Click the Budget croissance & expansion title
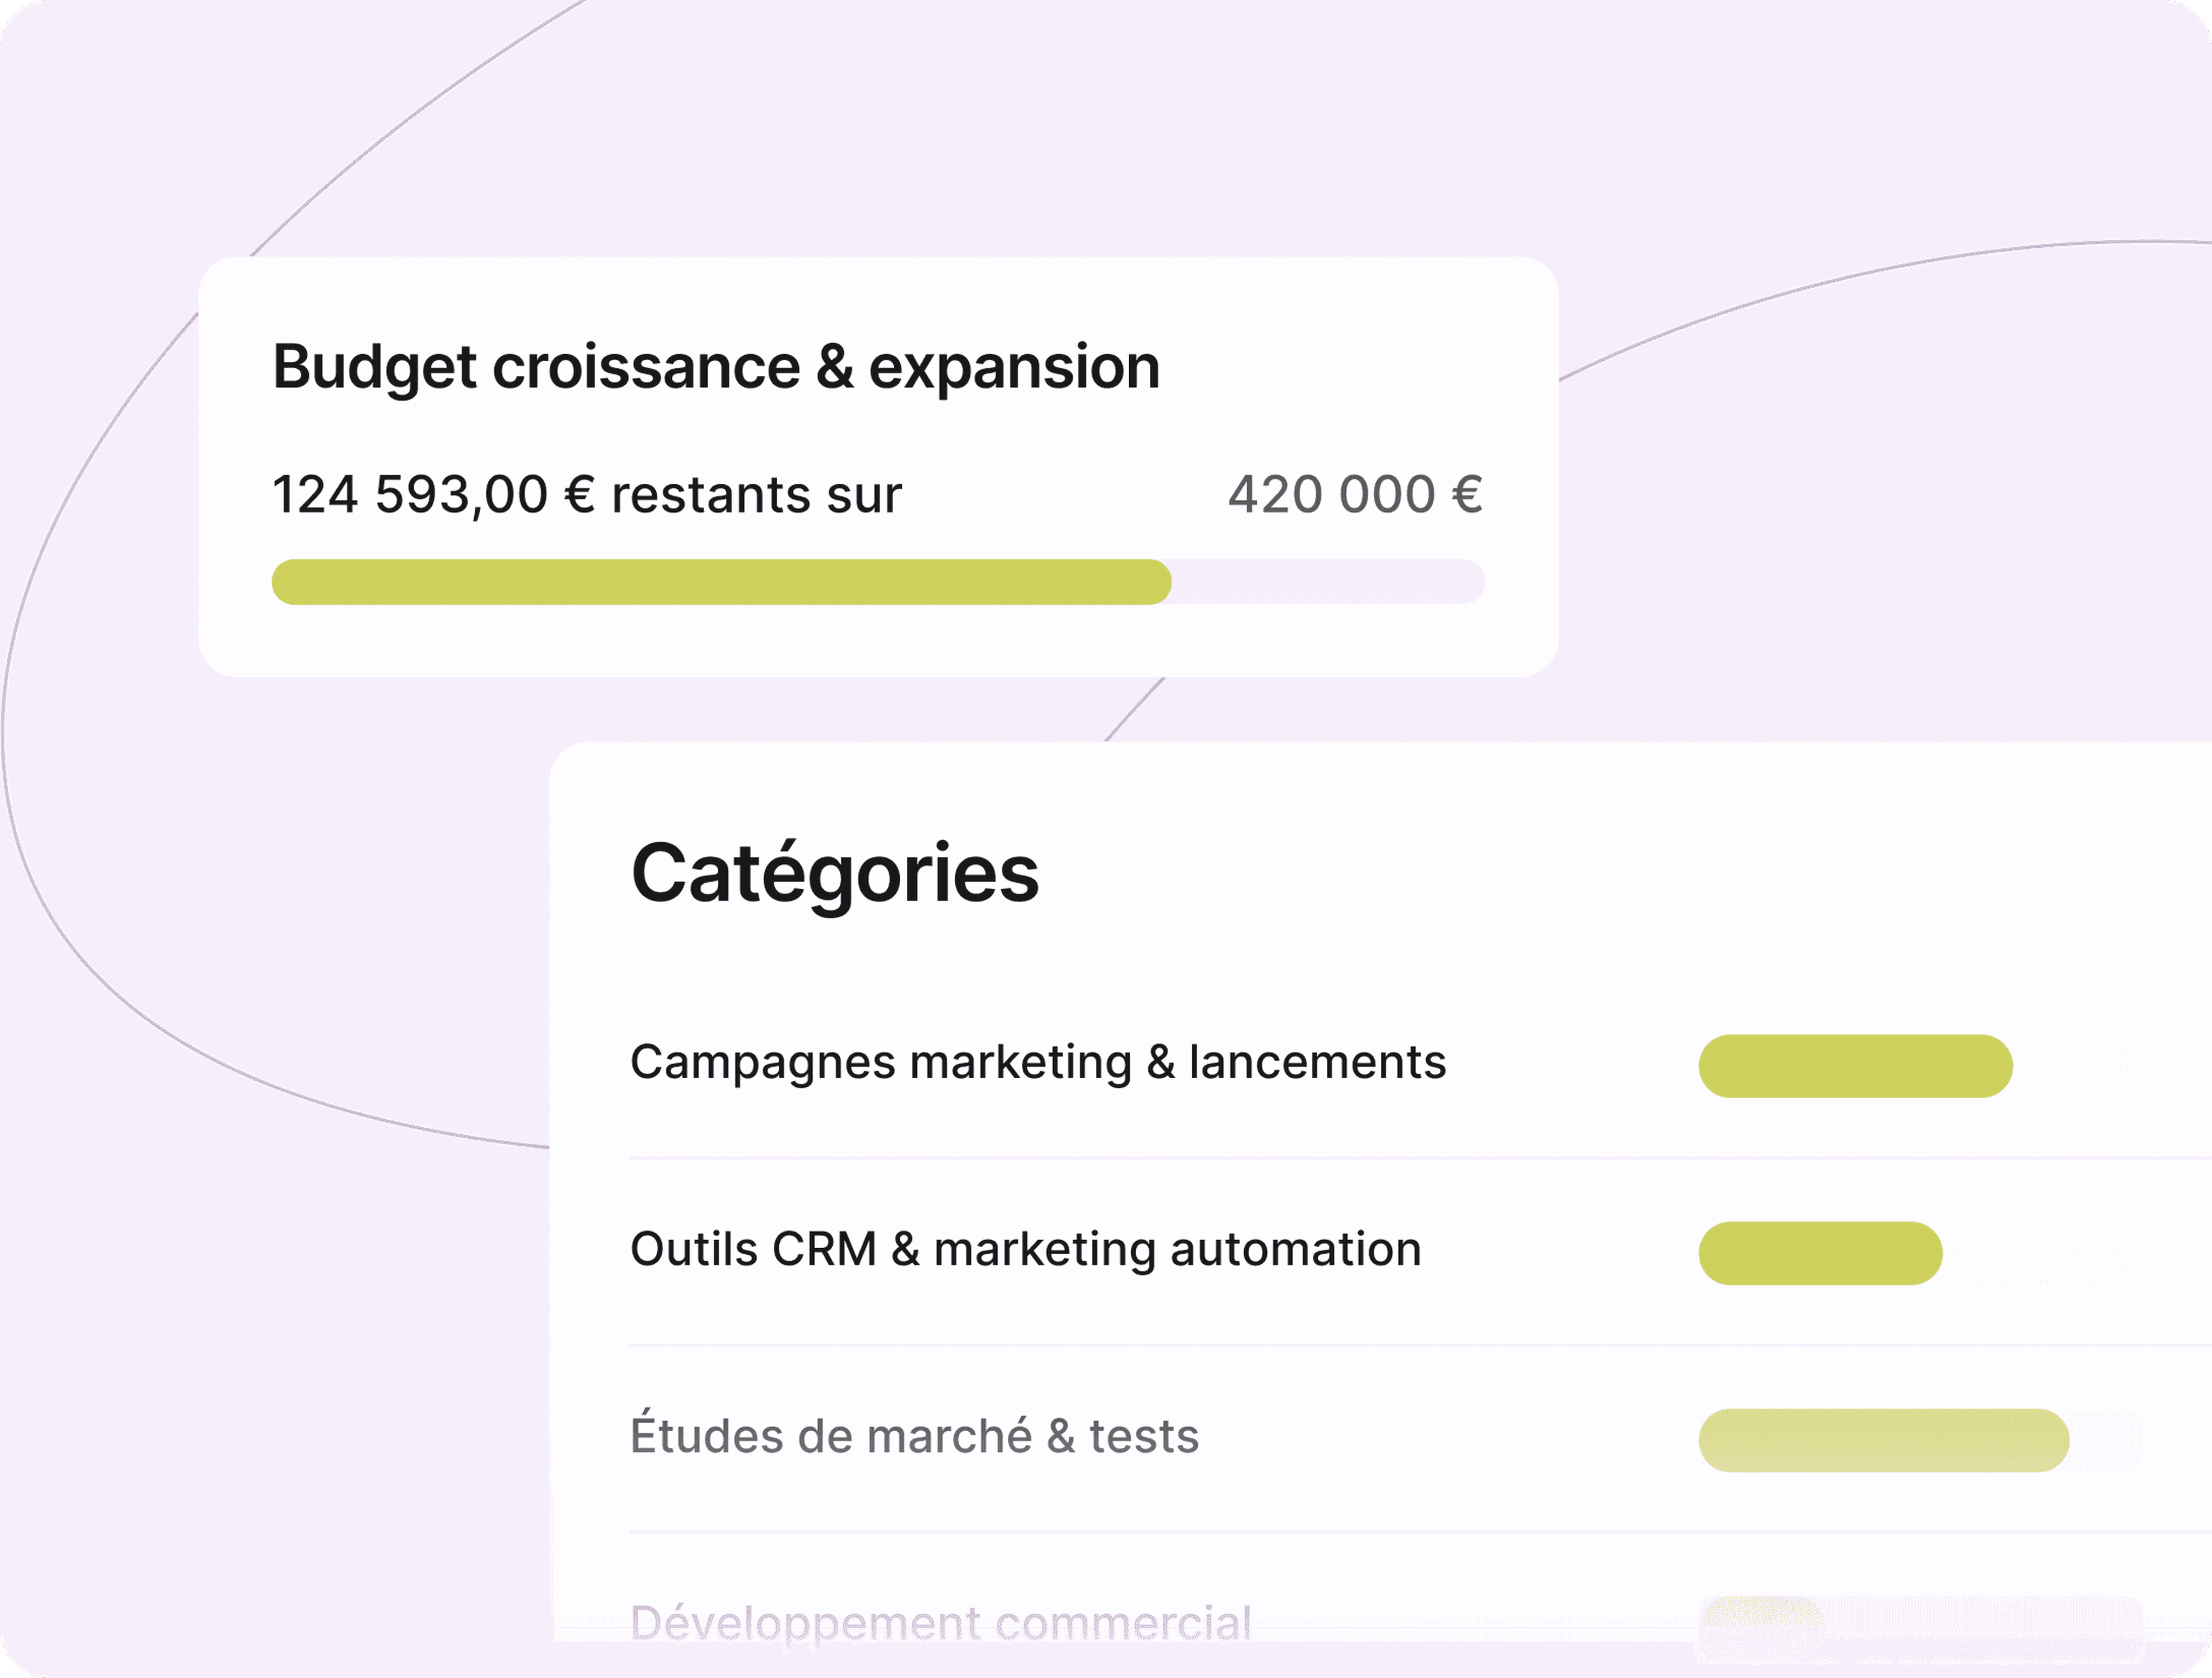 point(716,367)
